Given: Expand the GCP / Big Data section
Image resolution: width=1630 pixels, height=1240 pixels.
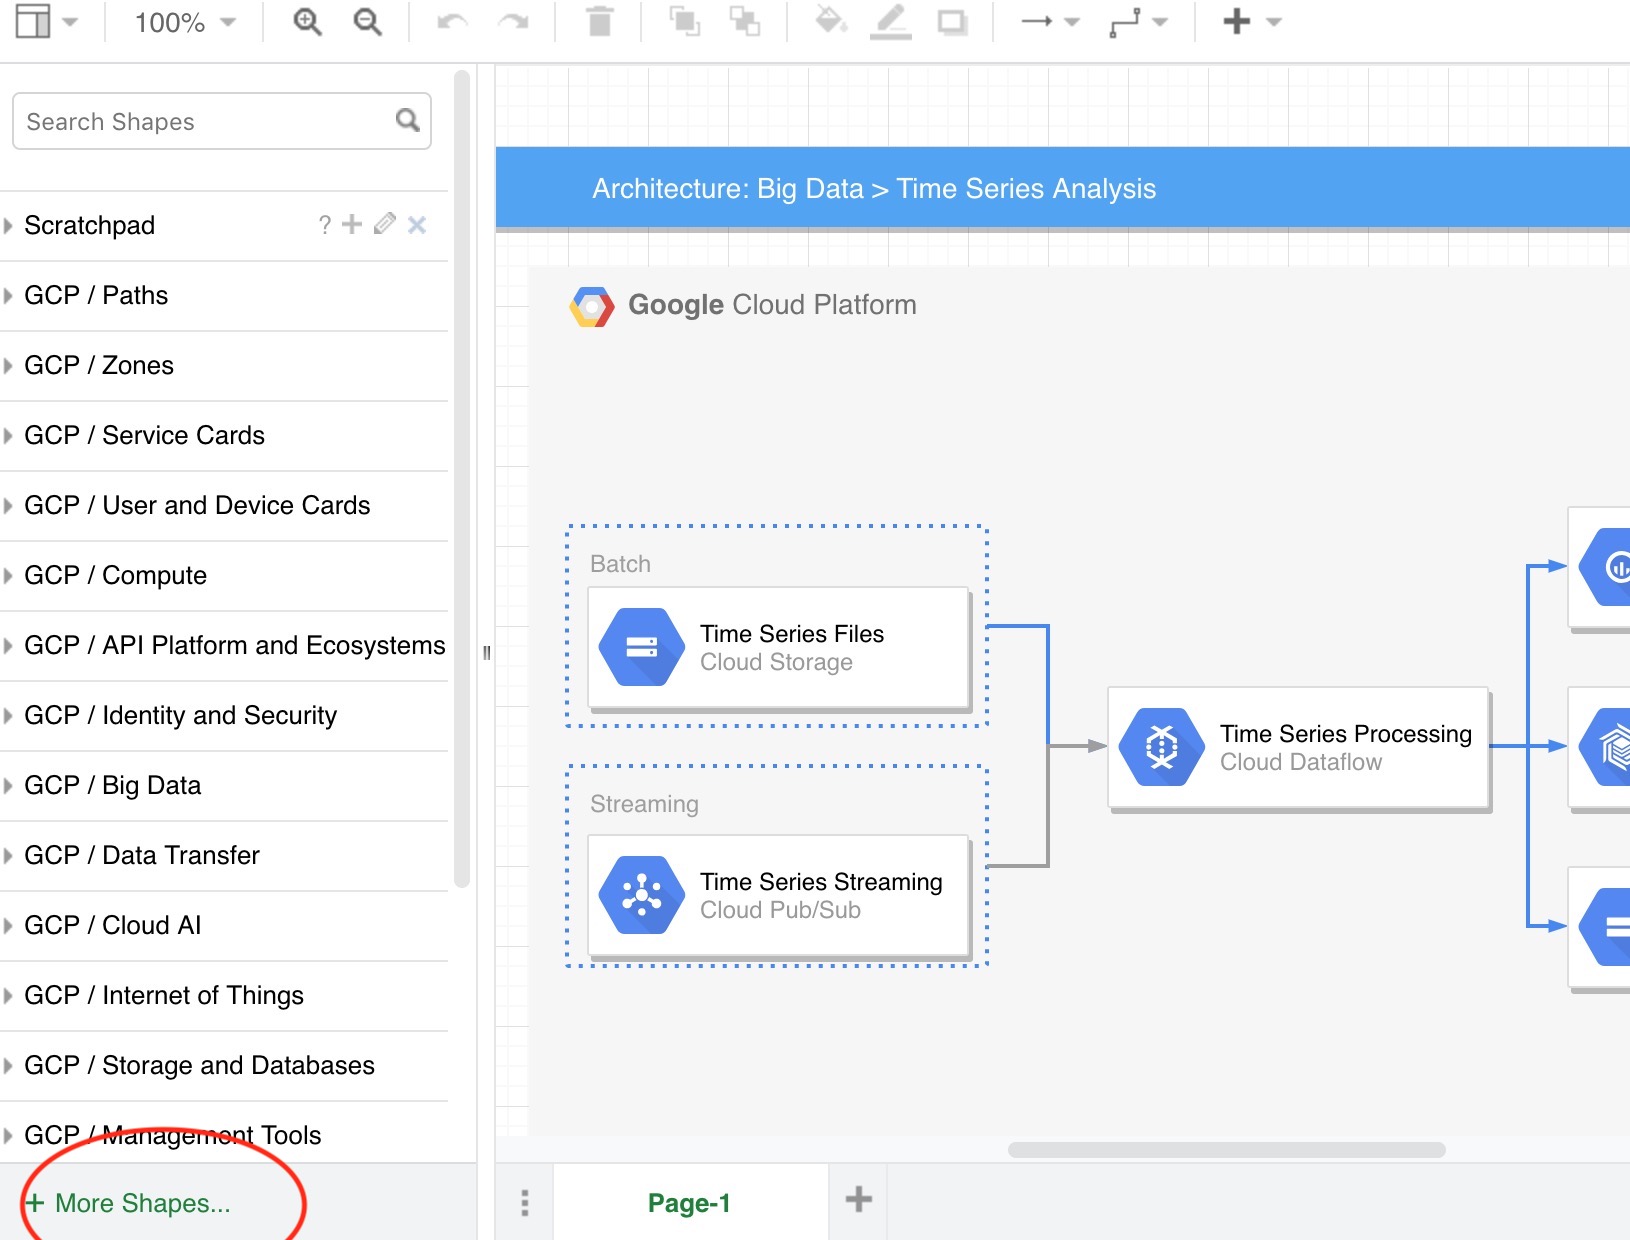Looking at the screenshot, I should (113, 786).
